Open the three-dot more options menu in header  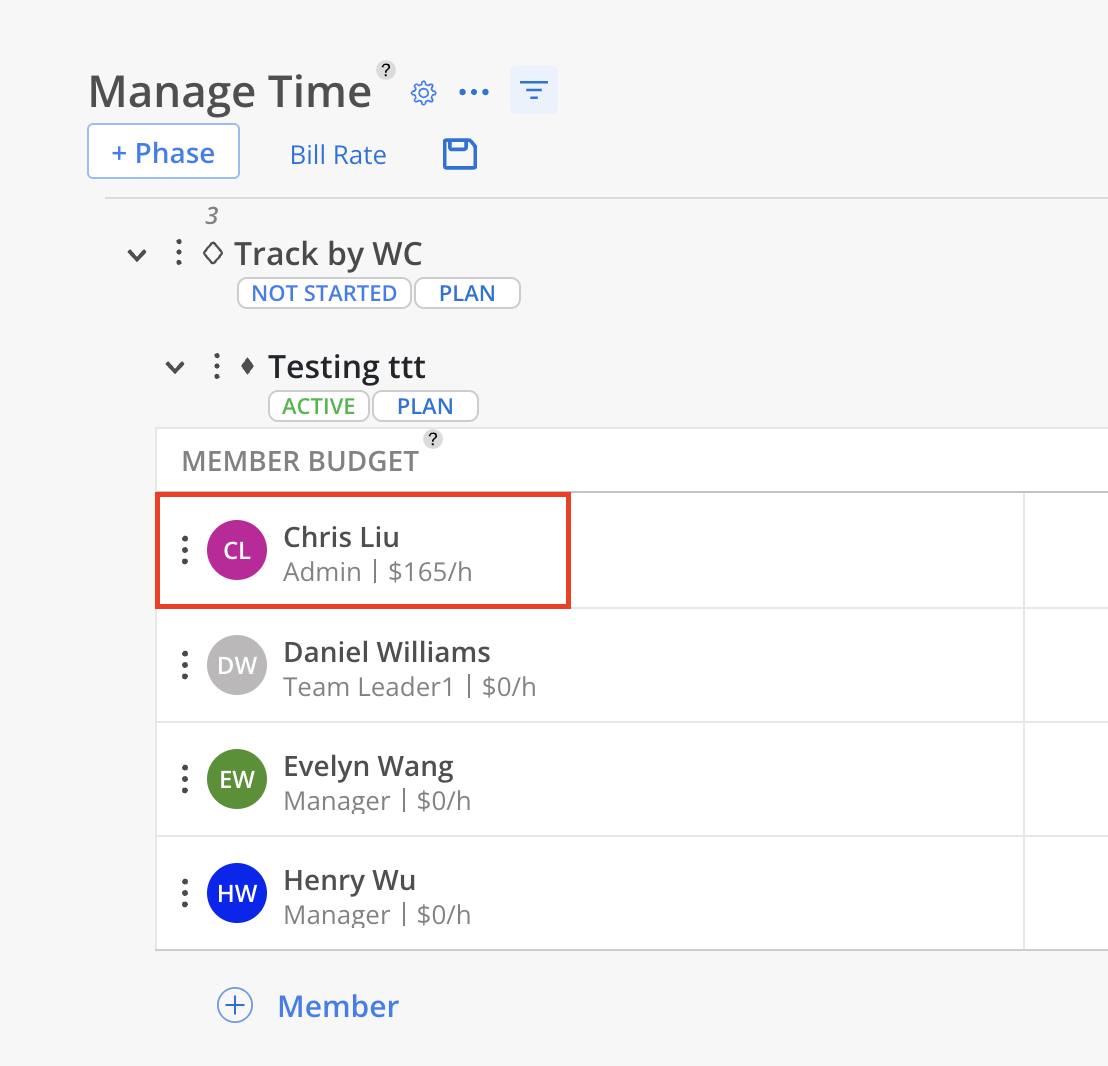[473, 92]
